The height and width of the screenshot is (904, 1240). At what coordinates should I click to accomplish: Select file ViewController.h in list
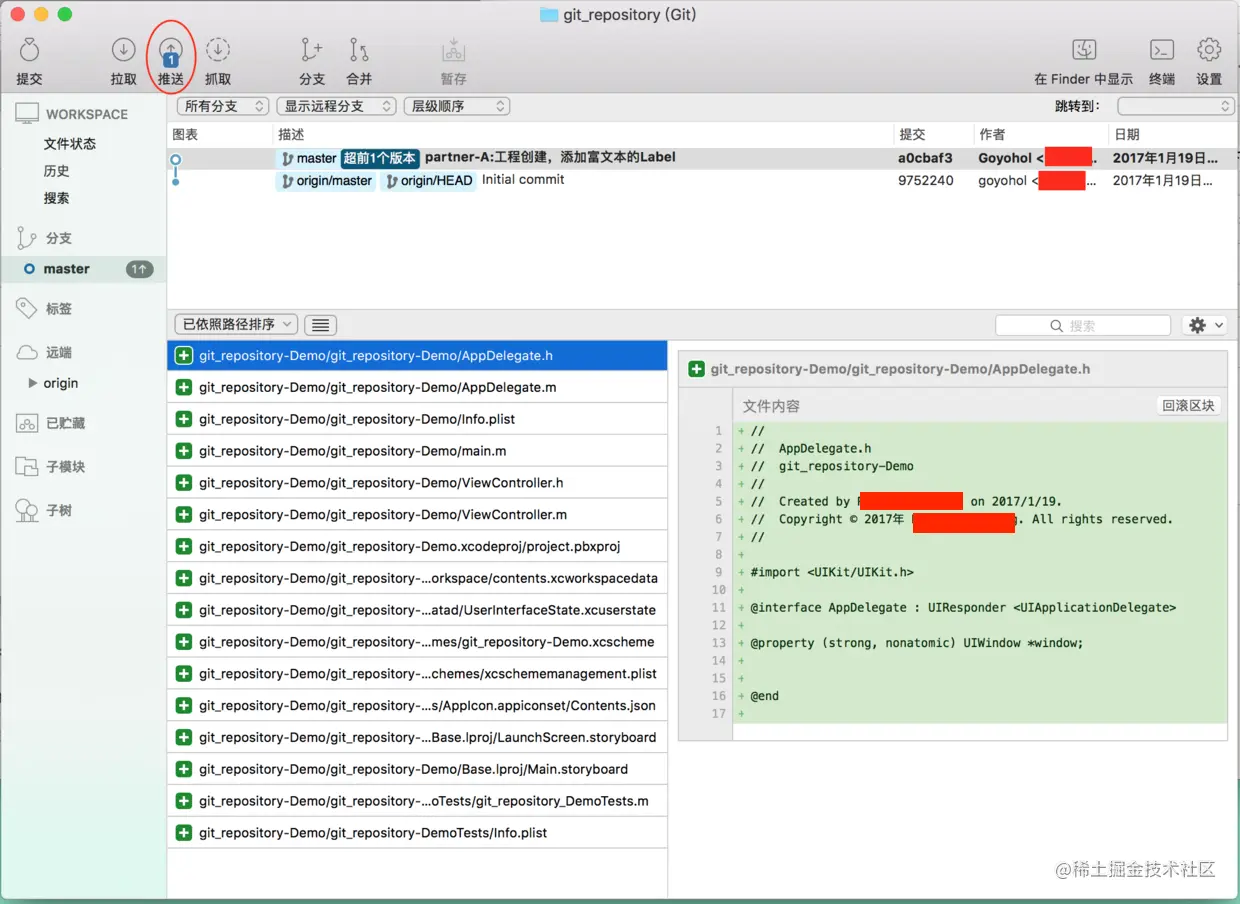(417, 483)
